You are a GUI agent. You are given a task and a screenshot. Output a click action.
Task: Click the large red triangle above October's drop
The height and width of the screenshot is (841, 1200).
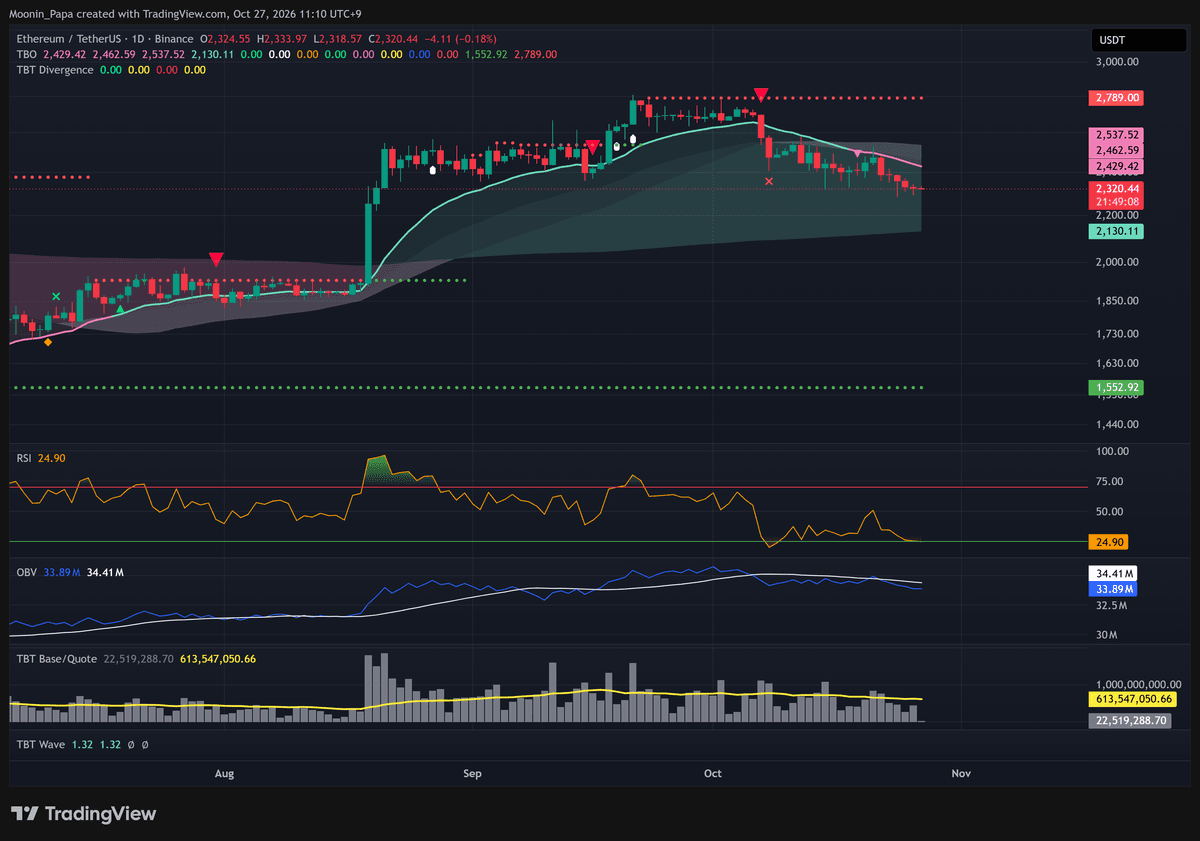pos(761,95)
